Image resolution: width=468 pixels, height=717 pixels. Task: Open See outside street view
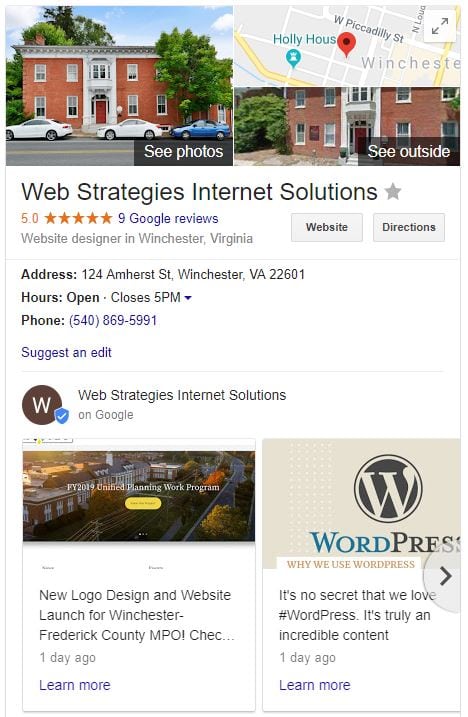pos(409,151)
